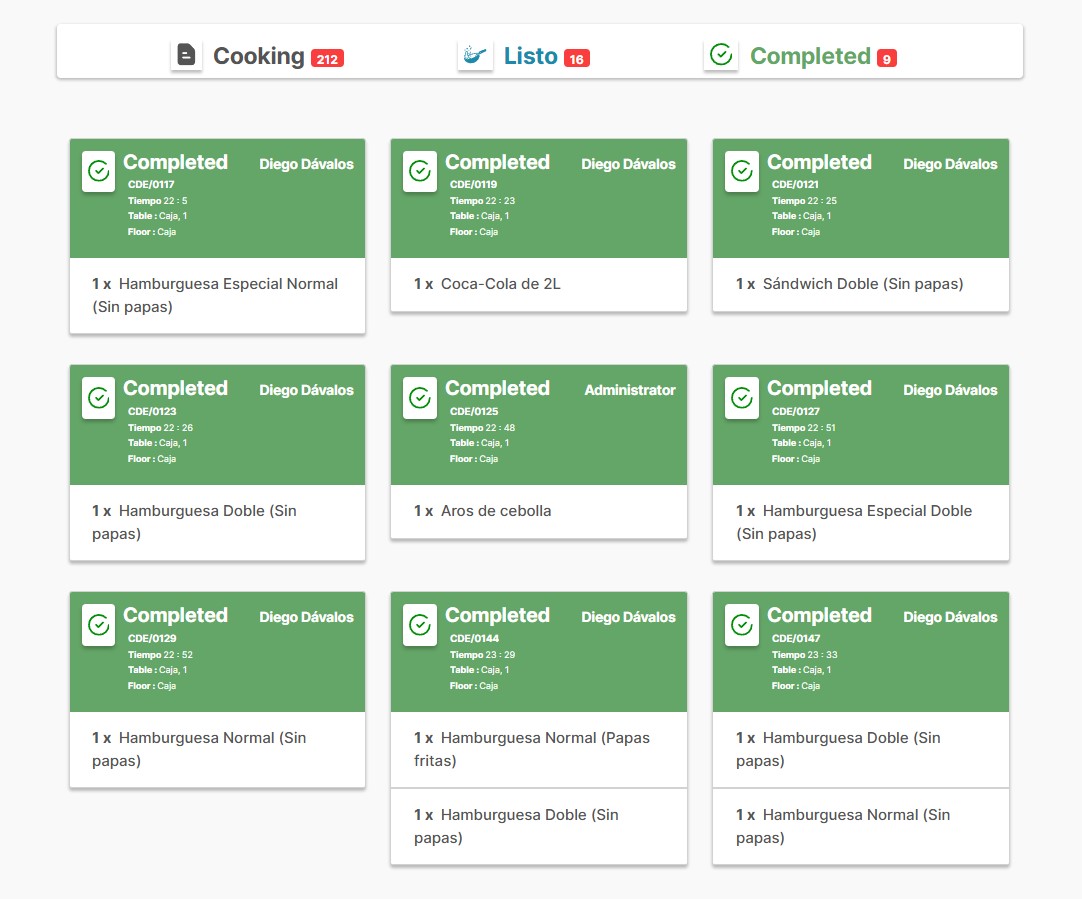Click the 16 badge next to Listo
Screen dimensions: 1082x899
coord(576,59)
